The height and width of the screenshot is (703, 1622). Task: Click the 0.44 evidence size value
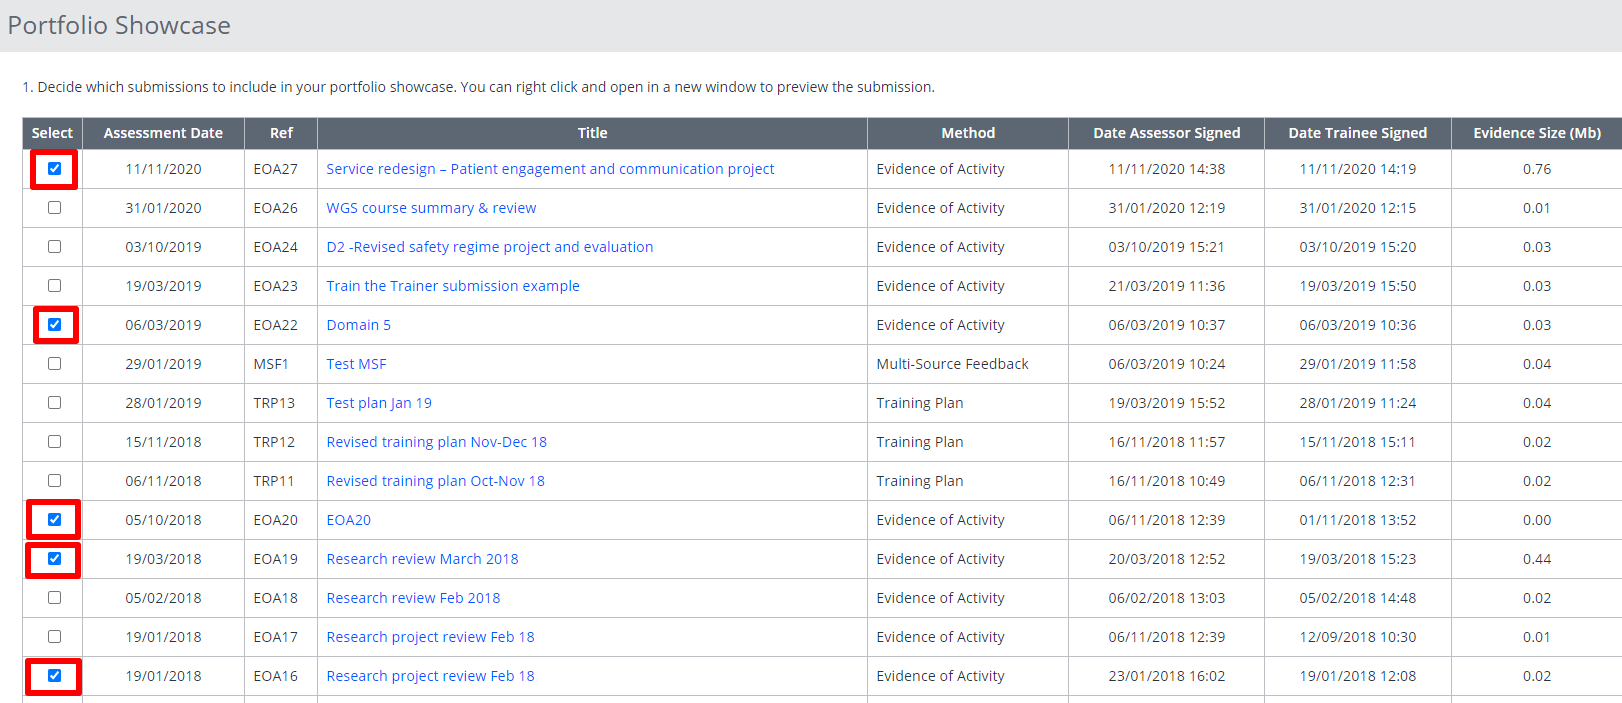coord(1537,559)
